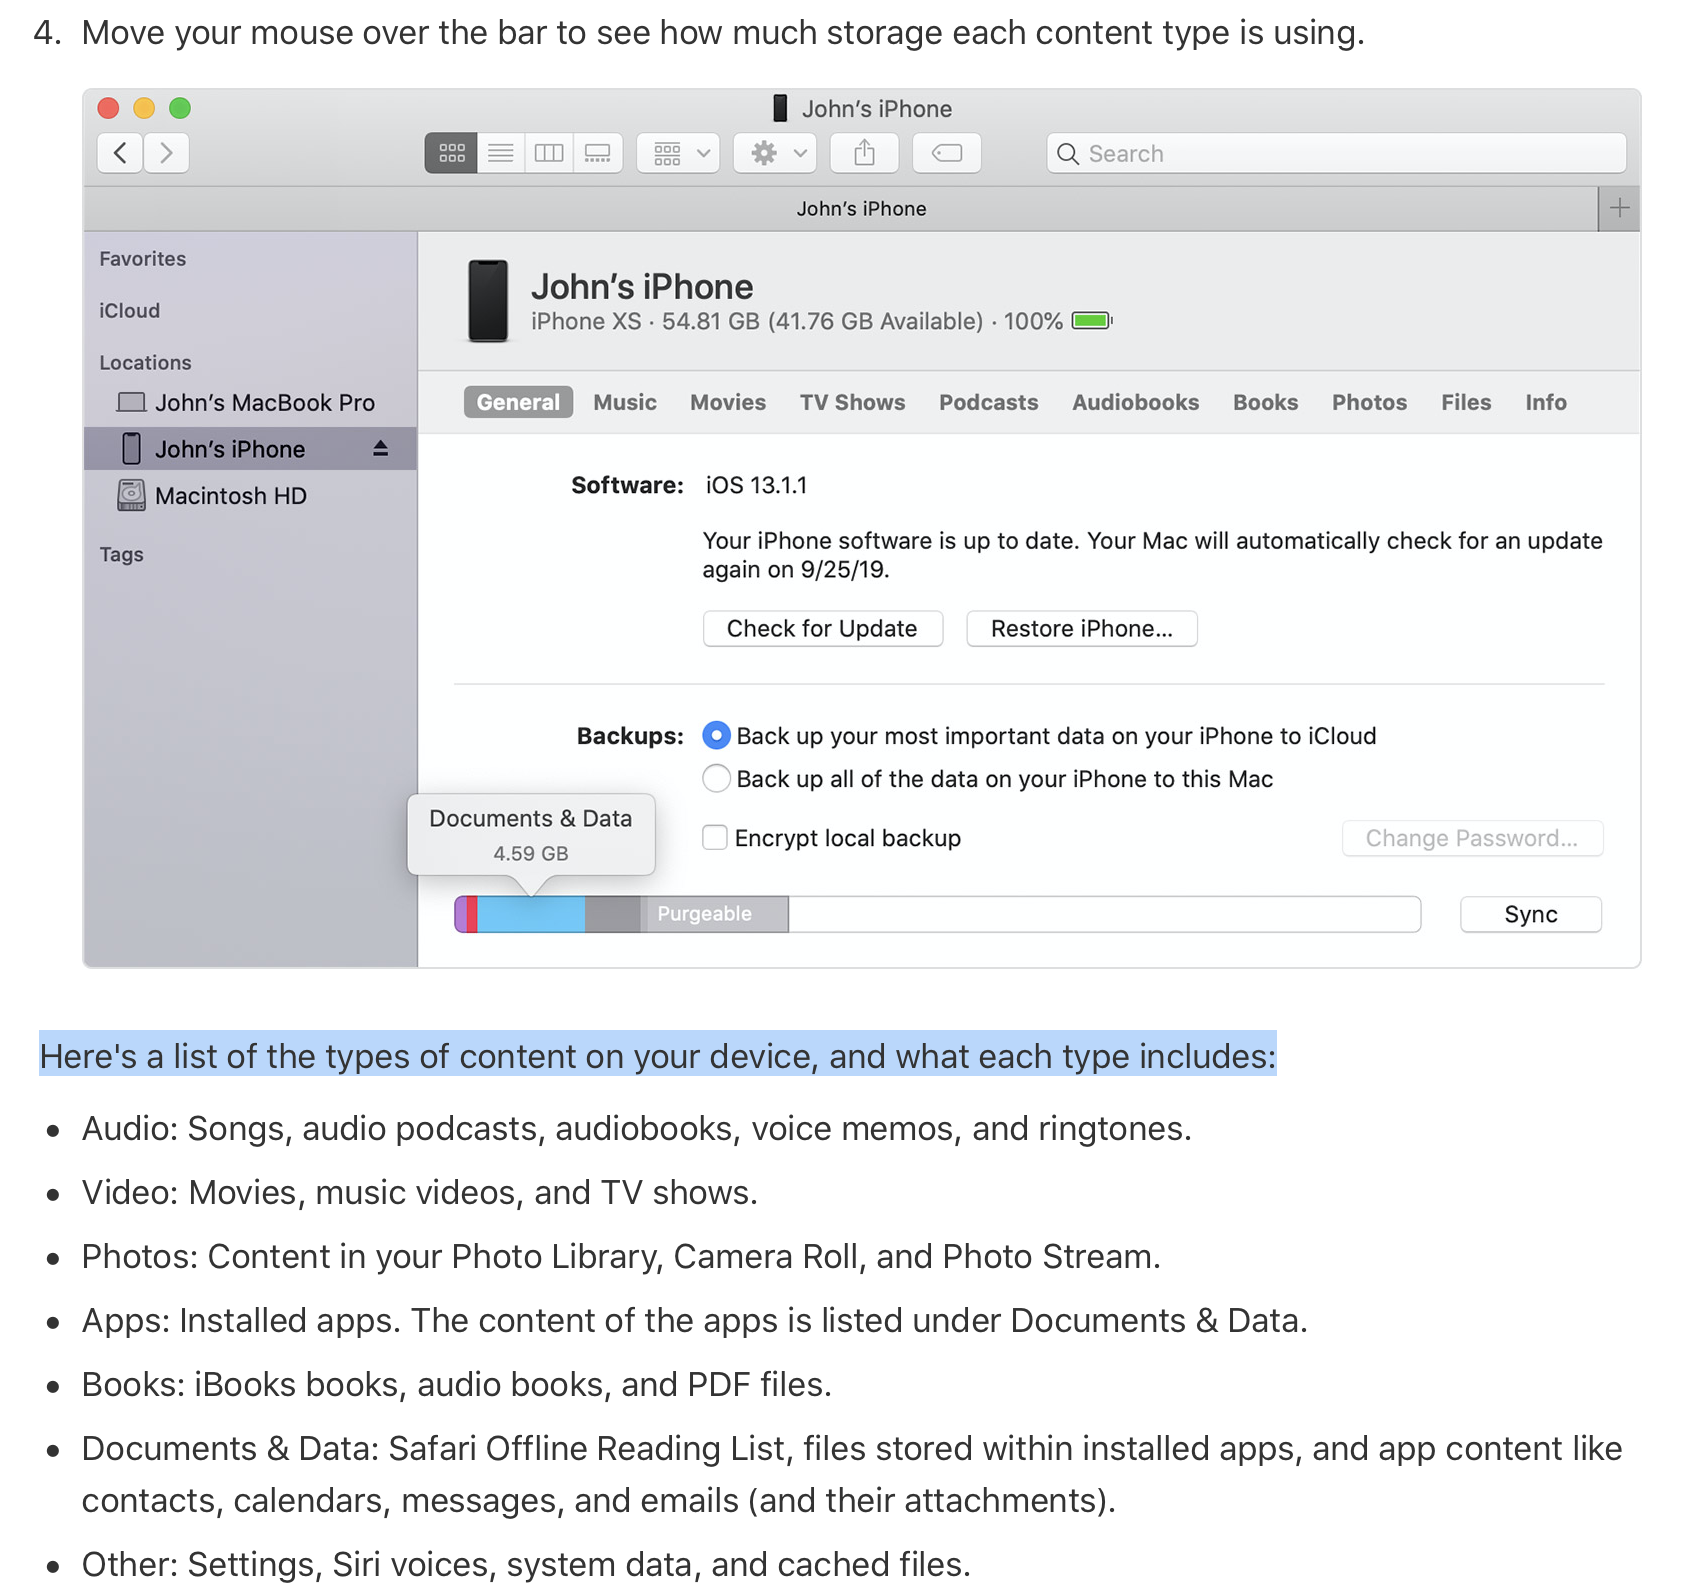
Task: Open the Files tab
Action: (1466, 402)
